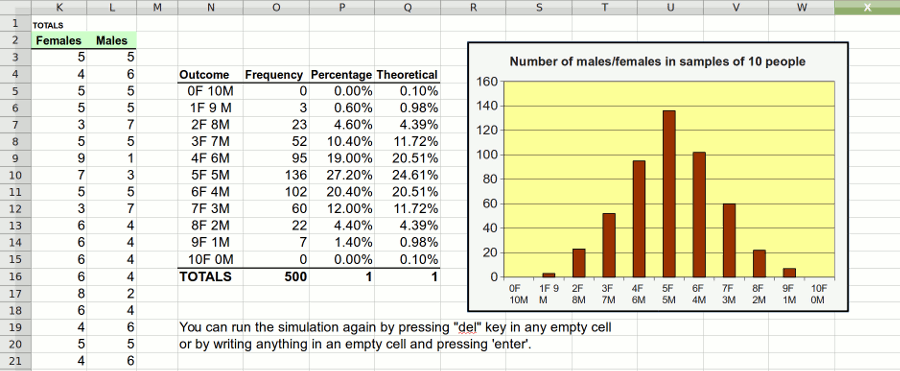The width and height of the screenshot is (900, 371).
Task: Select the 7F 3M outcome cell
Action: pos(210,208)
